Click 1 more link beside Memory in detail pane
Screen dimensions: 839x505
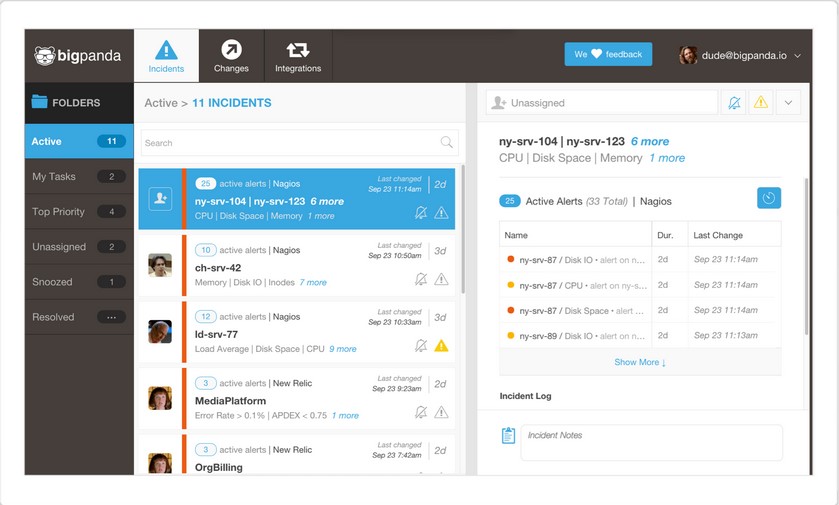(667, 158)
